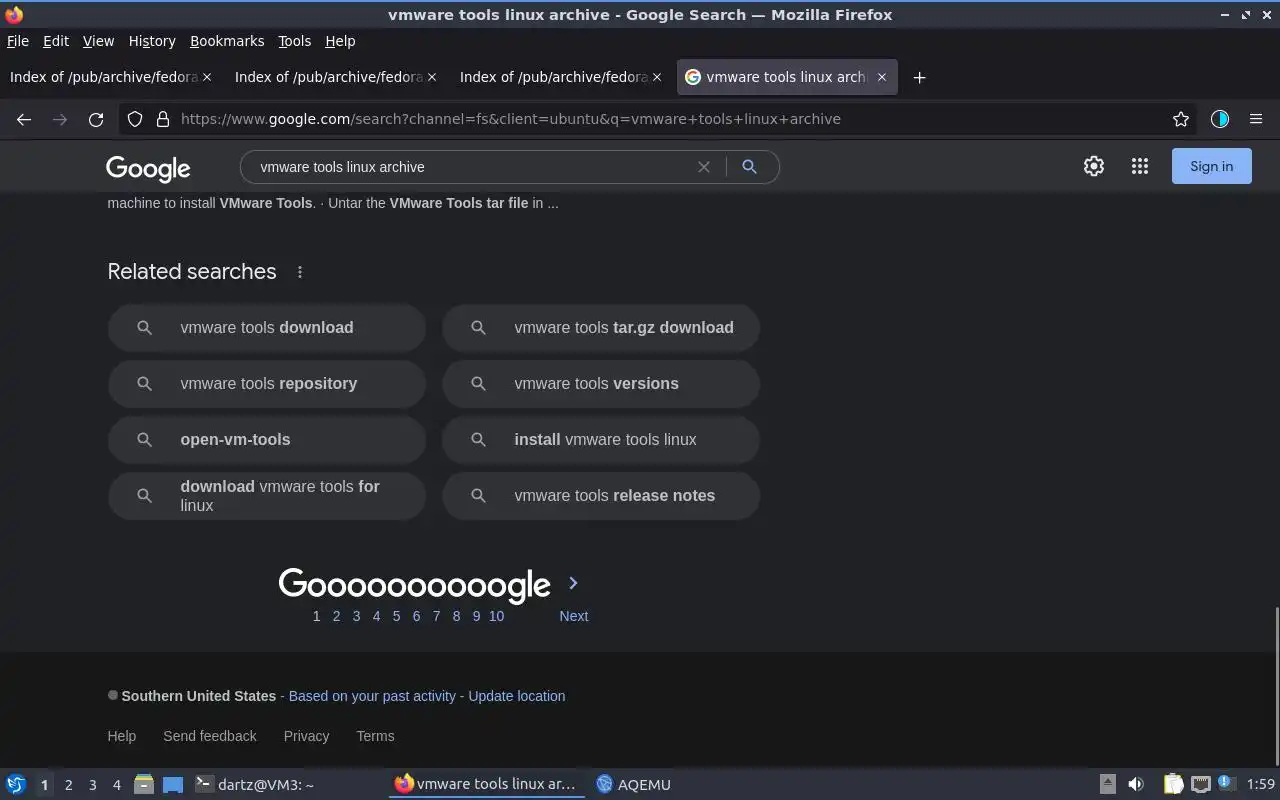Open the View menu
This screenshot has width=1280, height=800.
coord(98,41)
